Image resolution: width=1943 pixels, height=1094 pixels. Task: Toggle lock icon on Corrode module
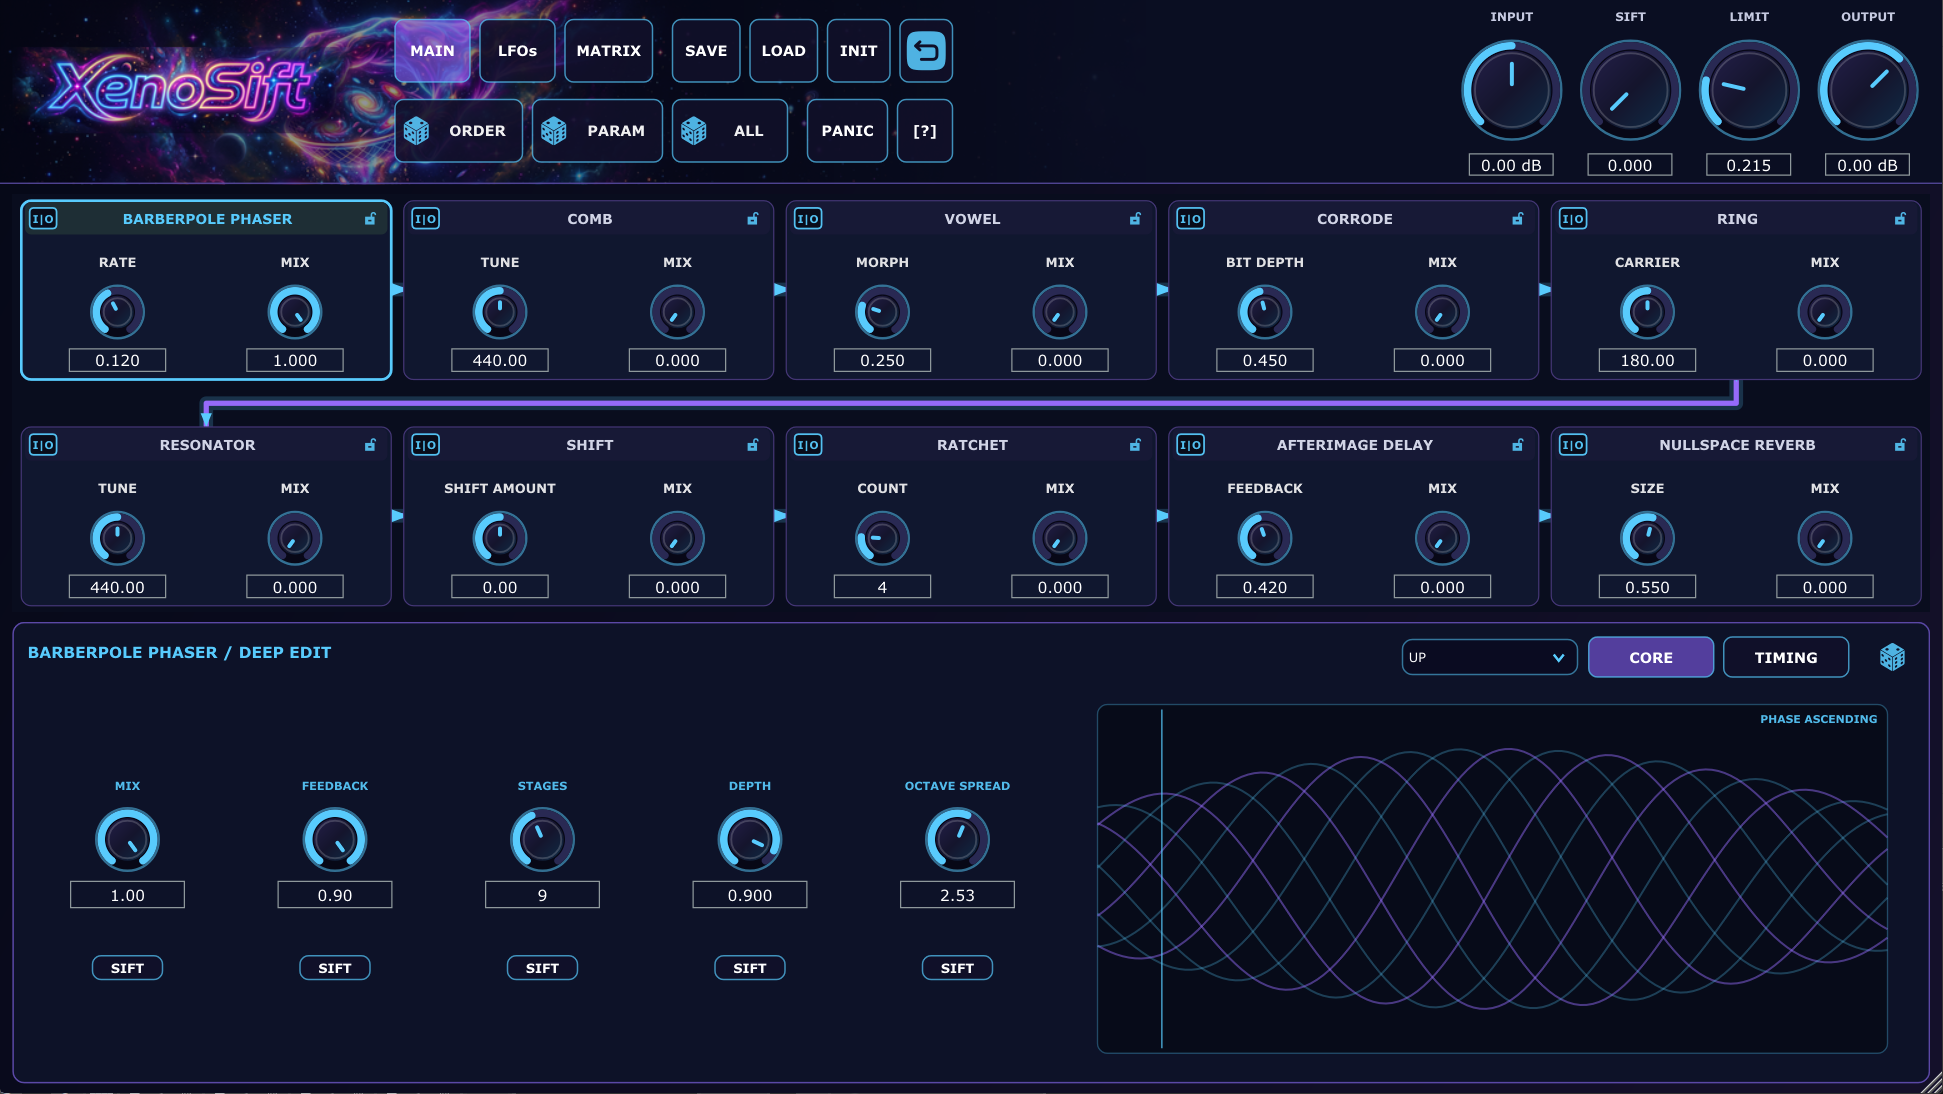tap(1518, 219)
